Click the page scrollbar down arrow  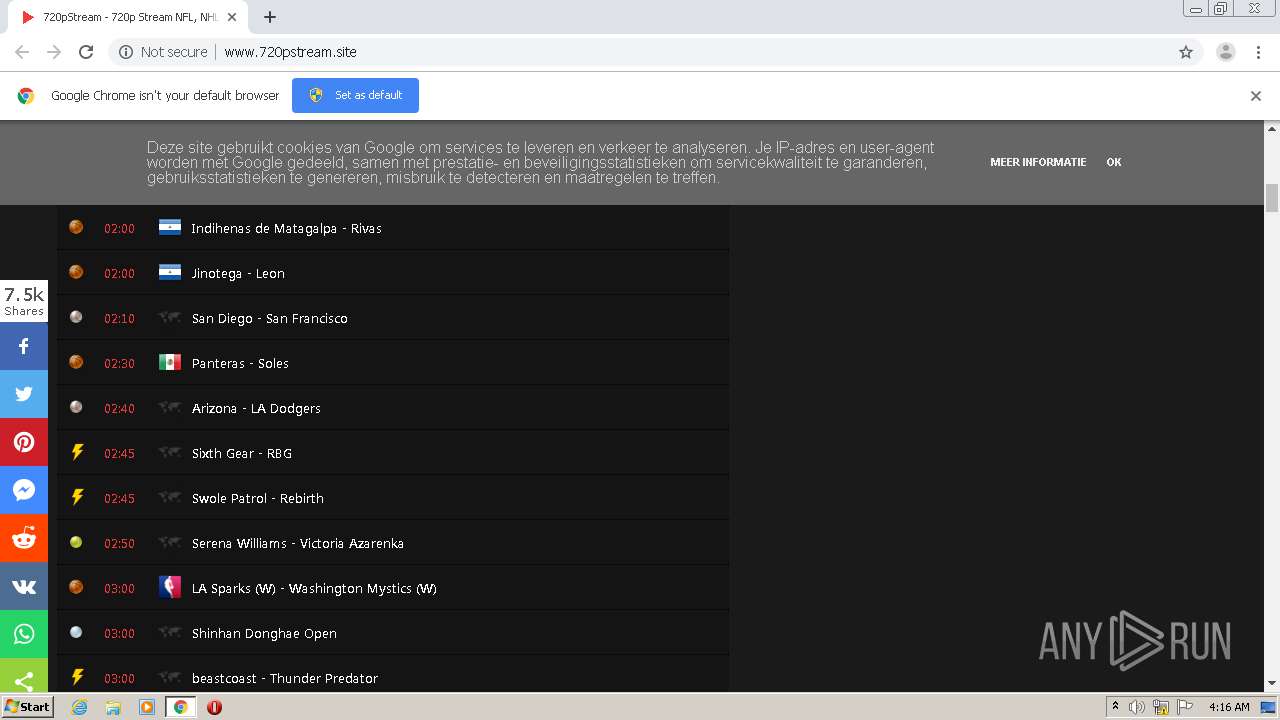1272,683
